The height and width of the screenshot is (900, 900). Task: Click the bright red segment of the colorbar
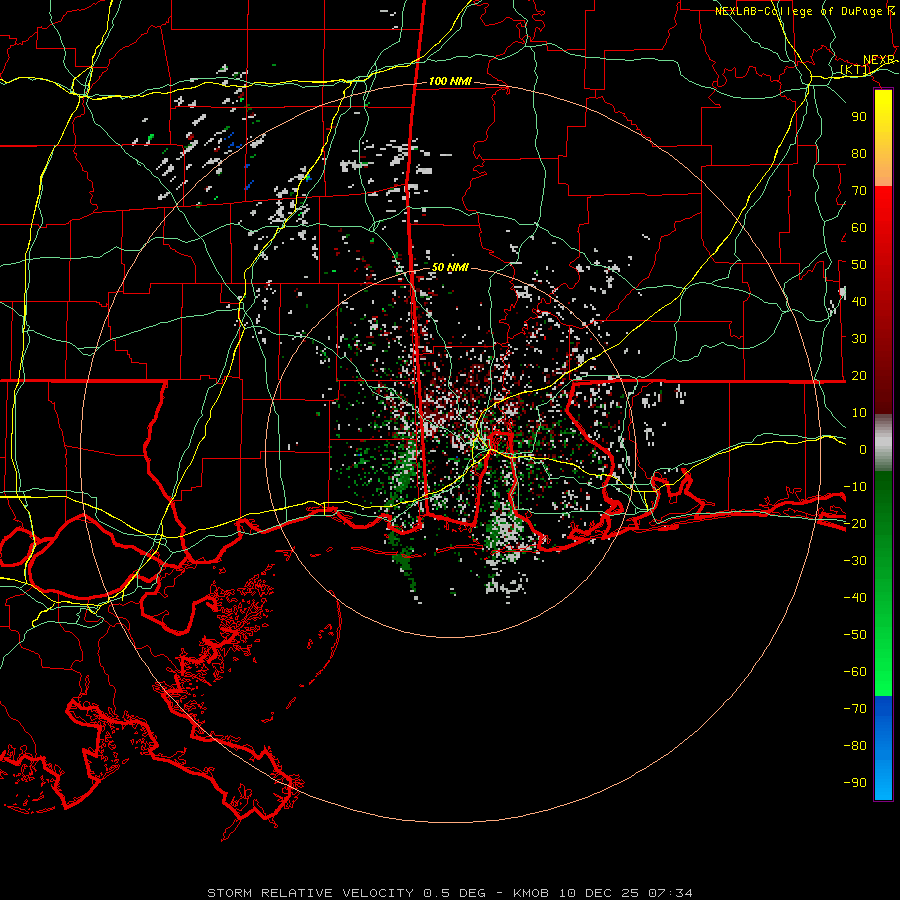click(883, 224)
